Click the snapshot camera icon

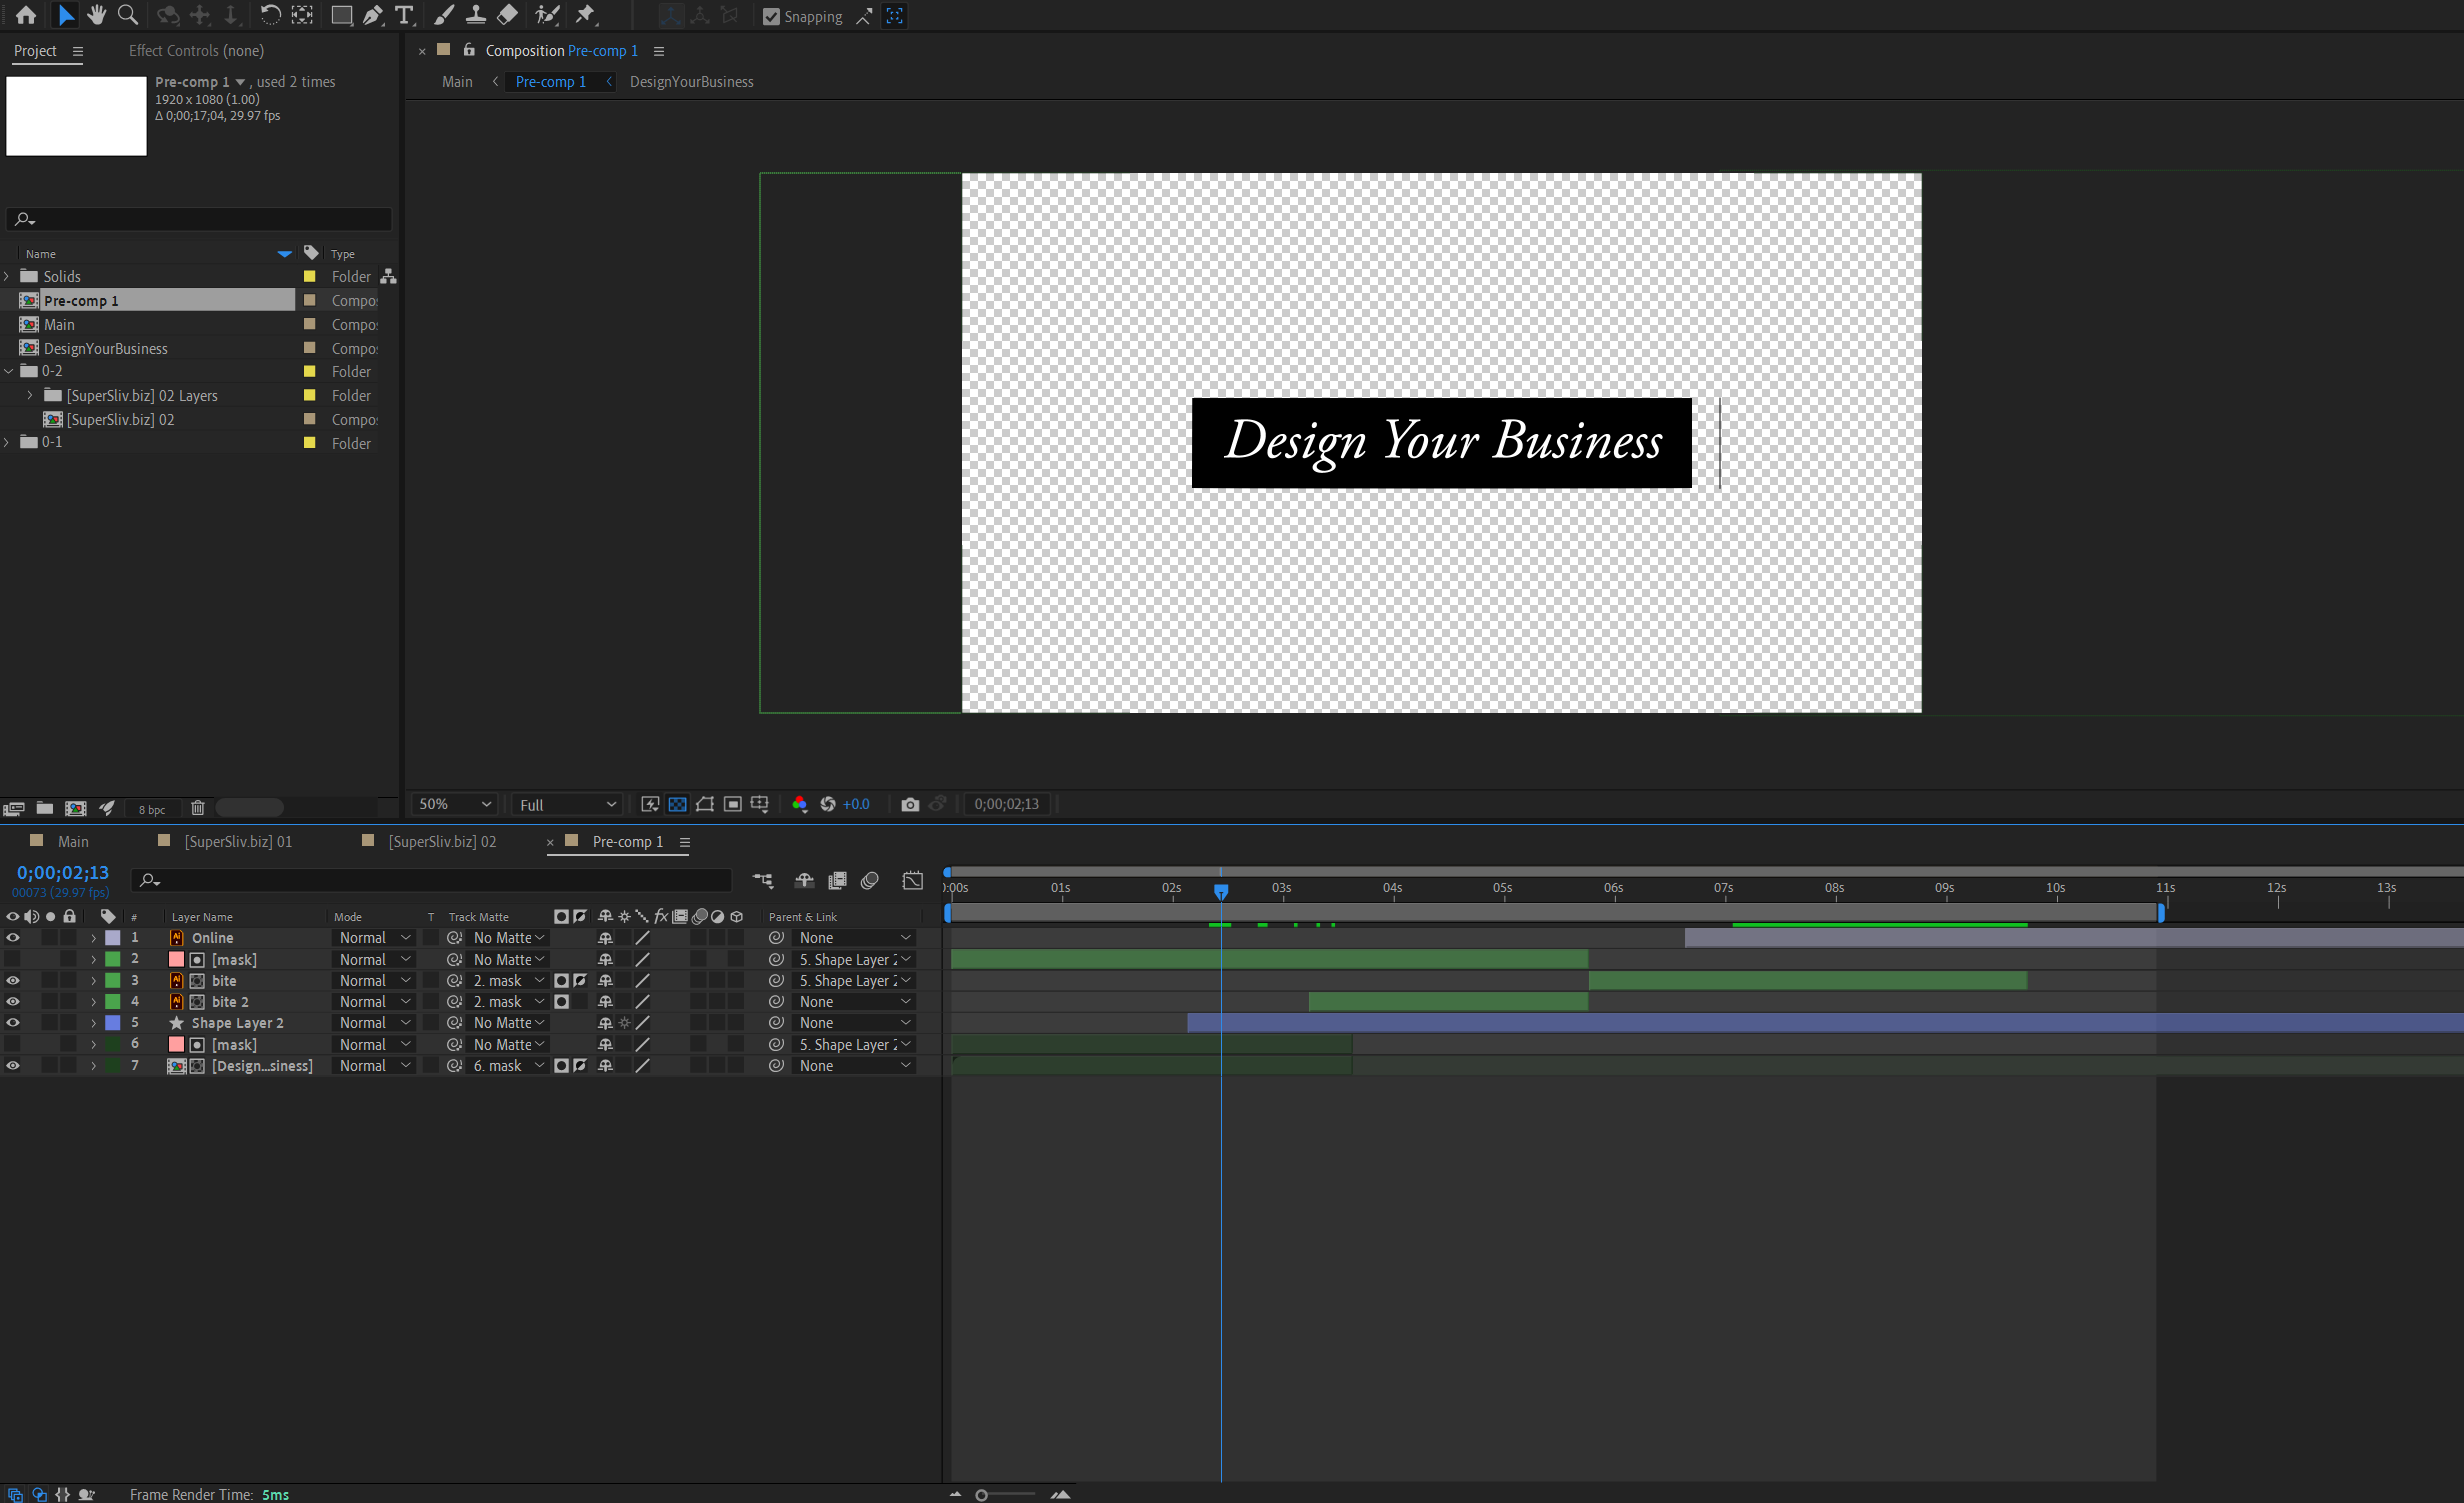[909, 804]
